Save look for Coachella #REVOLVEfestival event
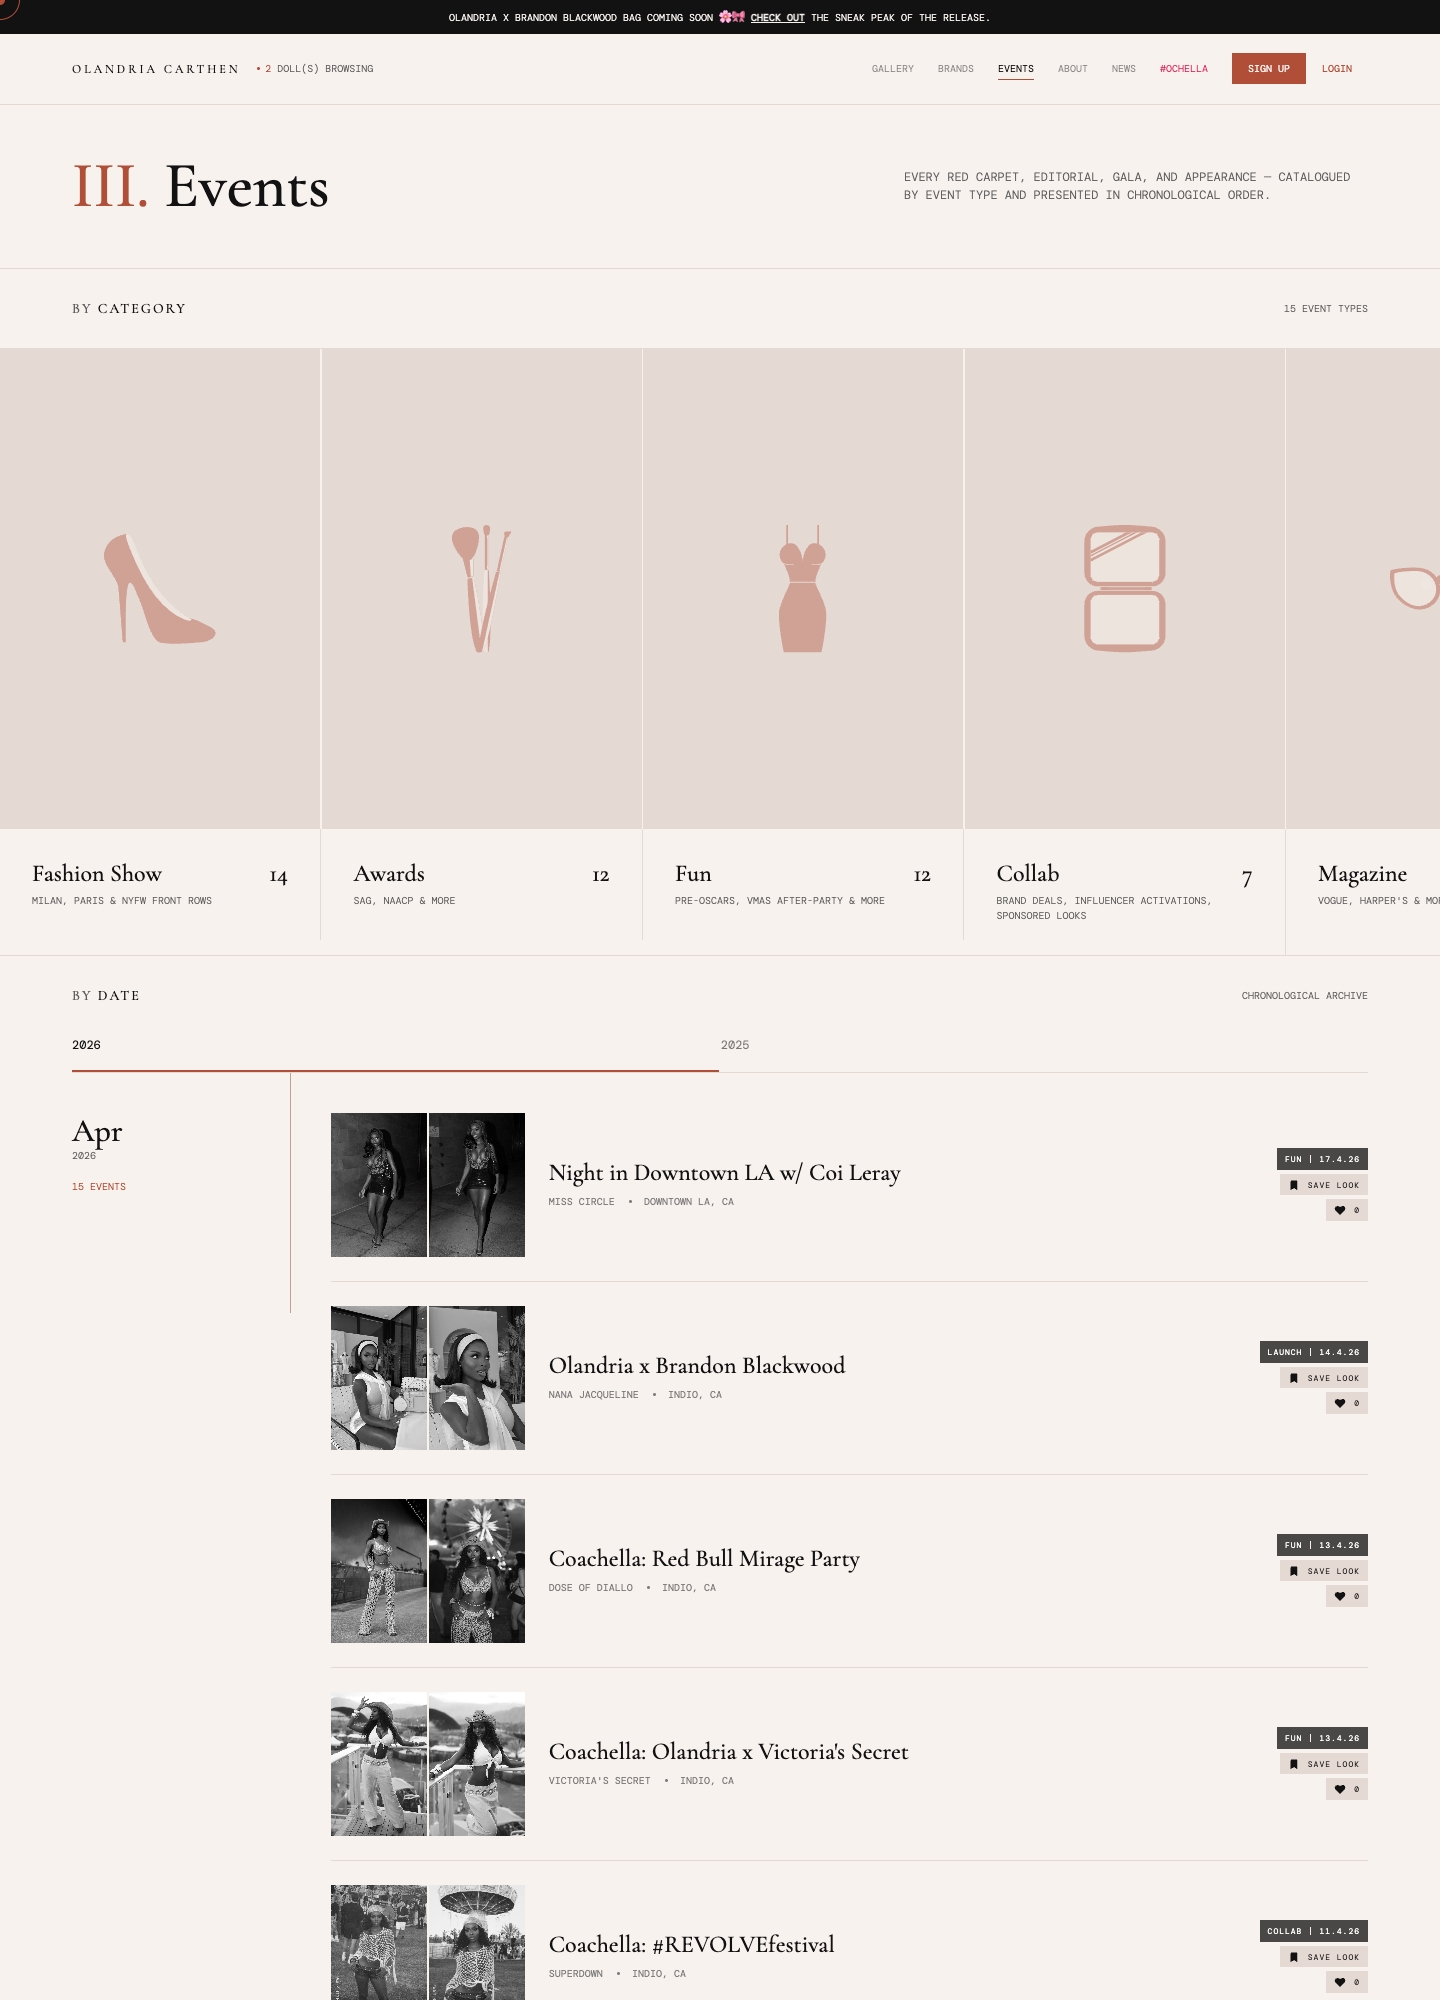The image size is (1440, 2000). point(1324,1957)
